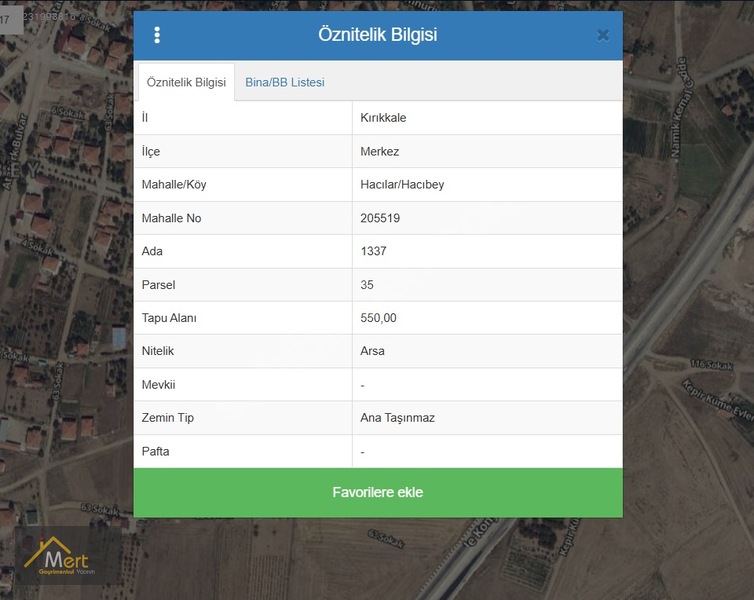
Task: Close the Öznitelik Bilgisi dialog
Action: click(x=602, y=35)
